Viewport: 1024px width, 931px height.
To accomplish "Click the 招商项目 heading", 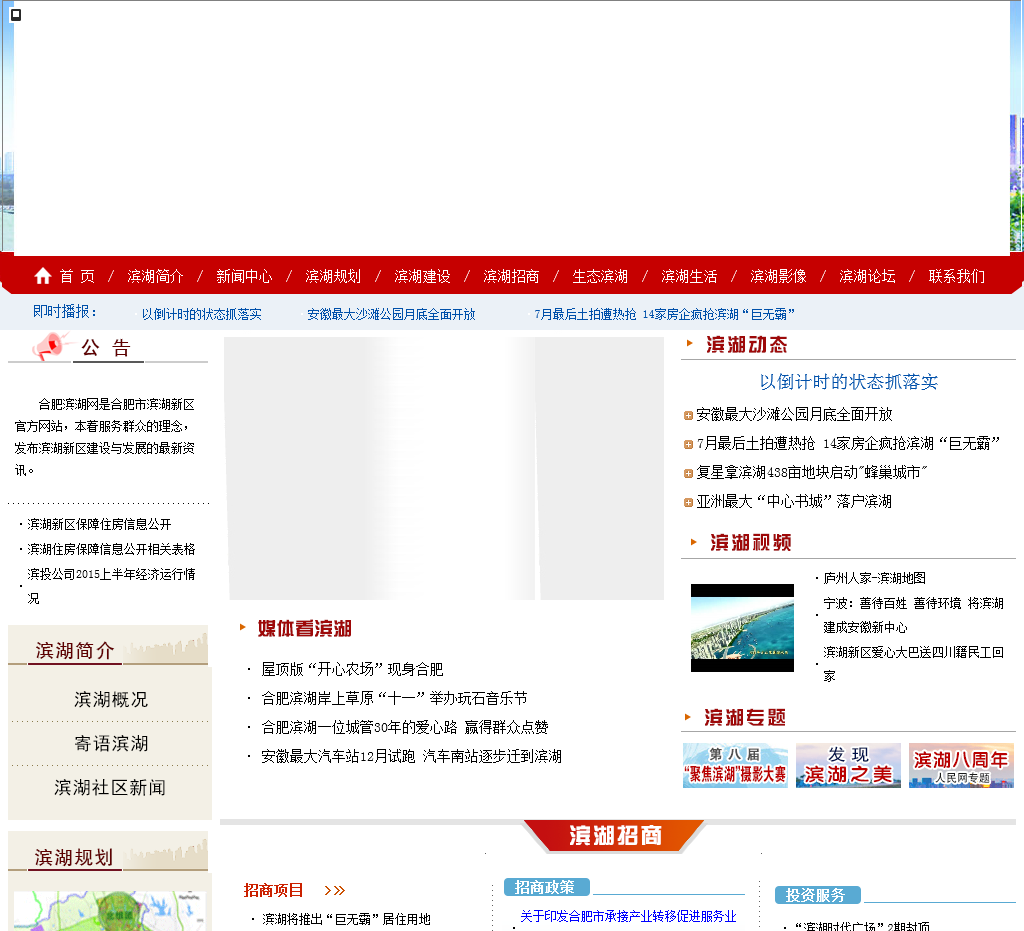I will [x=274, y=890].
